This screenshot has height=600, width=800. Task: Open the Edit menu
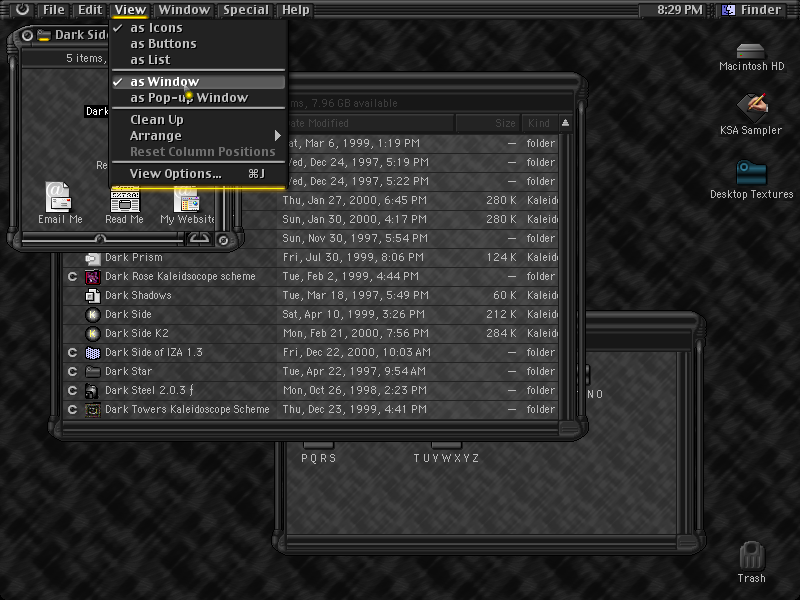[90, 10]
